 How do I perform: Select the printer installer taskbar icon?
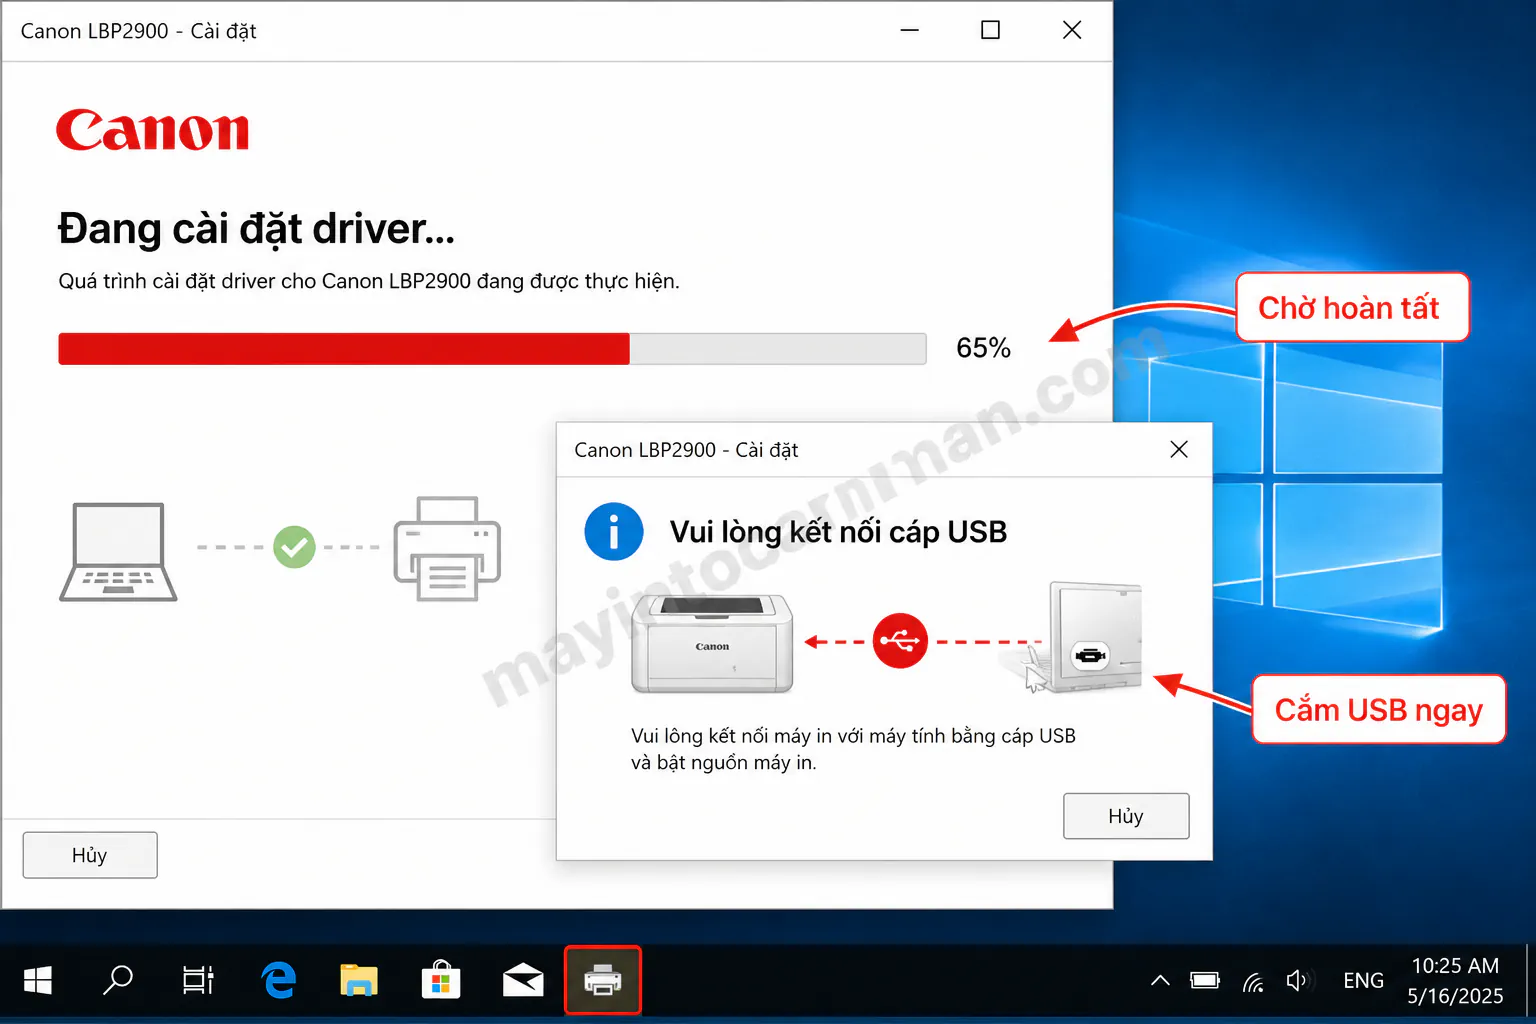point(603,980)
